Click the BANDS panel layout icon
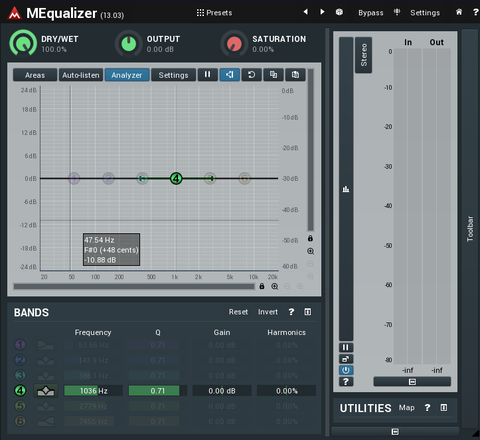 point(308,312)
